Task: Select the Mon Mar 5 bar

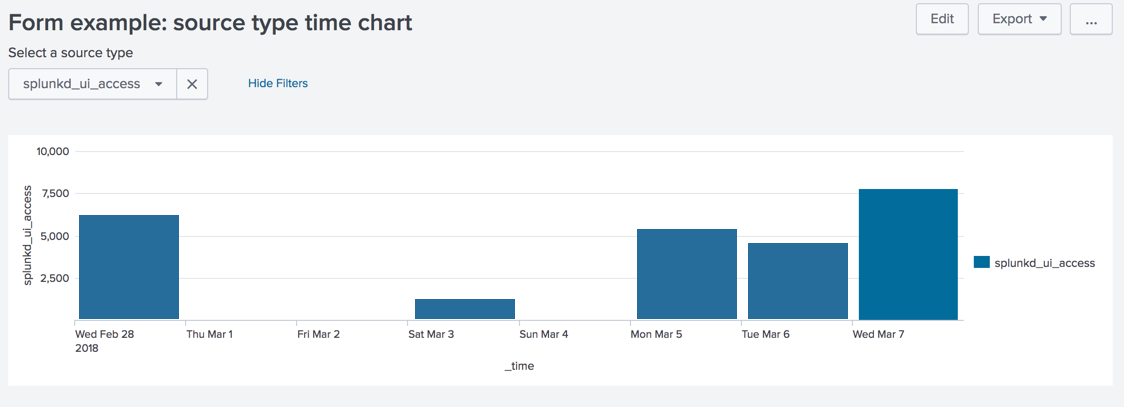Action: tap(687, 274)
